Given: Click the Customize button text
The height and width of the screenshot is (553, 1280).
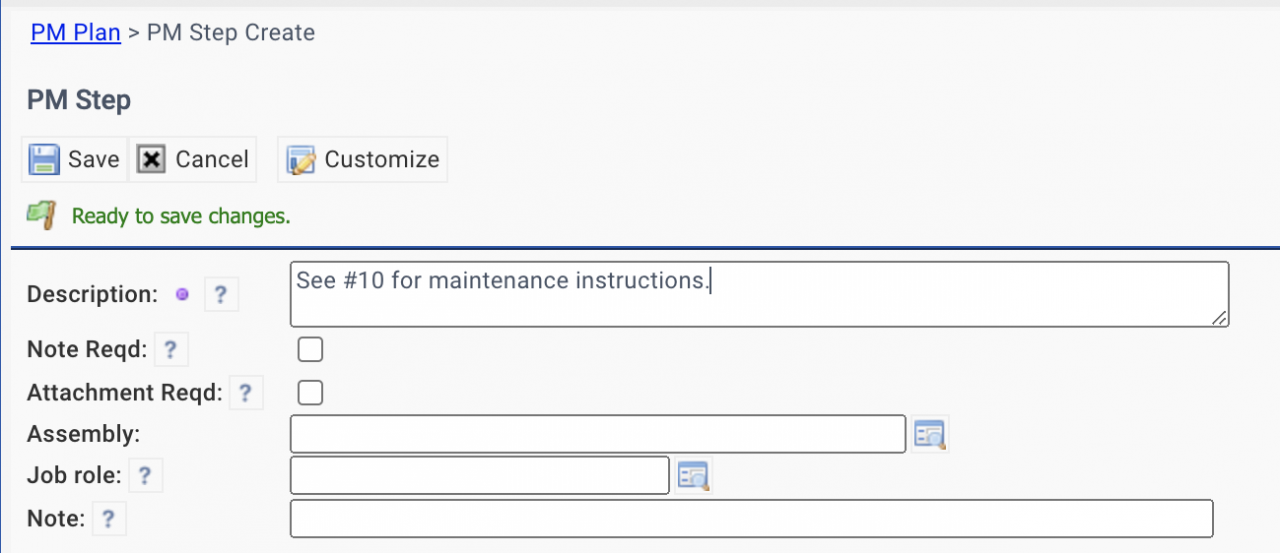Looking at the screenshot, I should coord(382,160).
